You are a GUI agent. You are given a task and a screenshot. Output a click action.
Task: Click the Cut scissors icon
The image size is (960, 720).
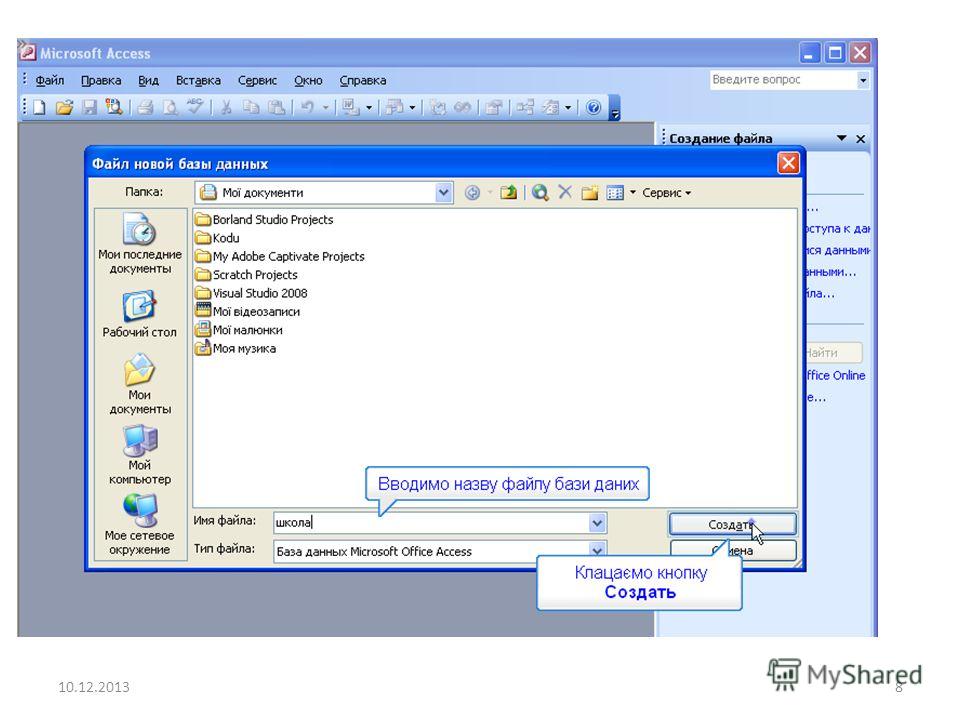[227, 108]
